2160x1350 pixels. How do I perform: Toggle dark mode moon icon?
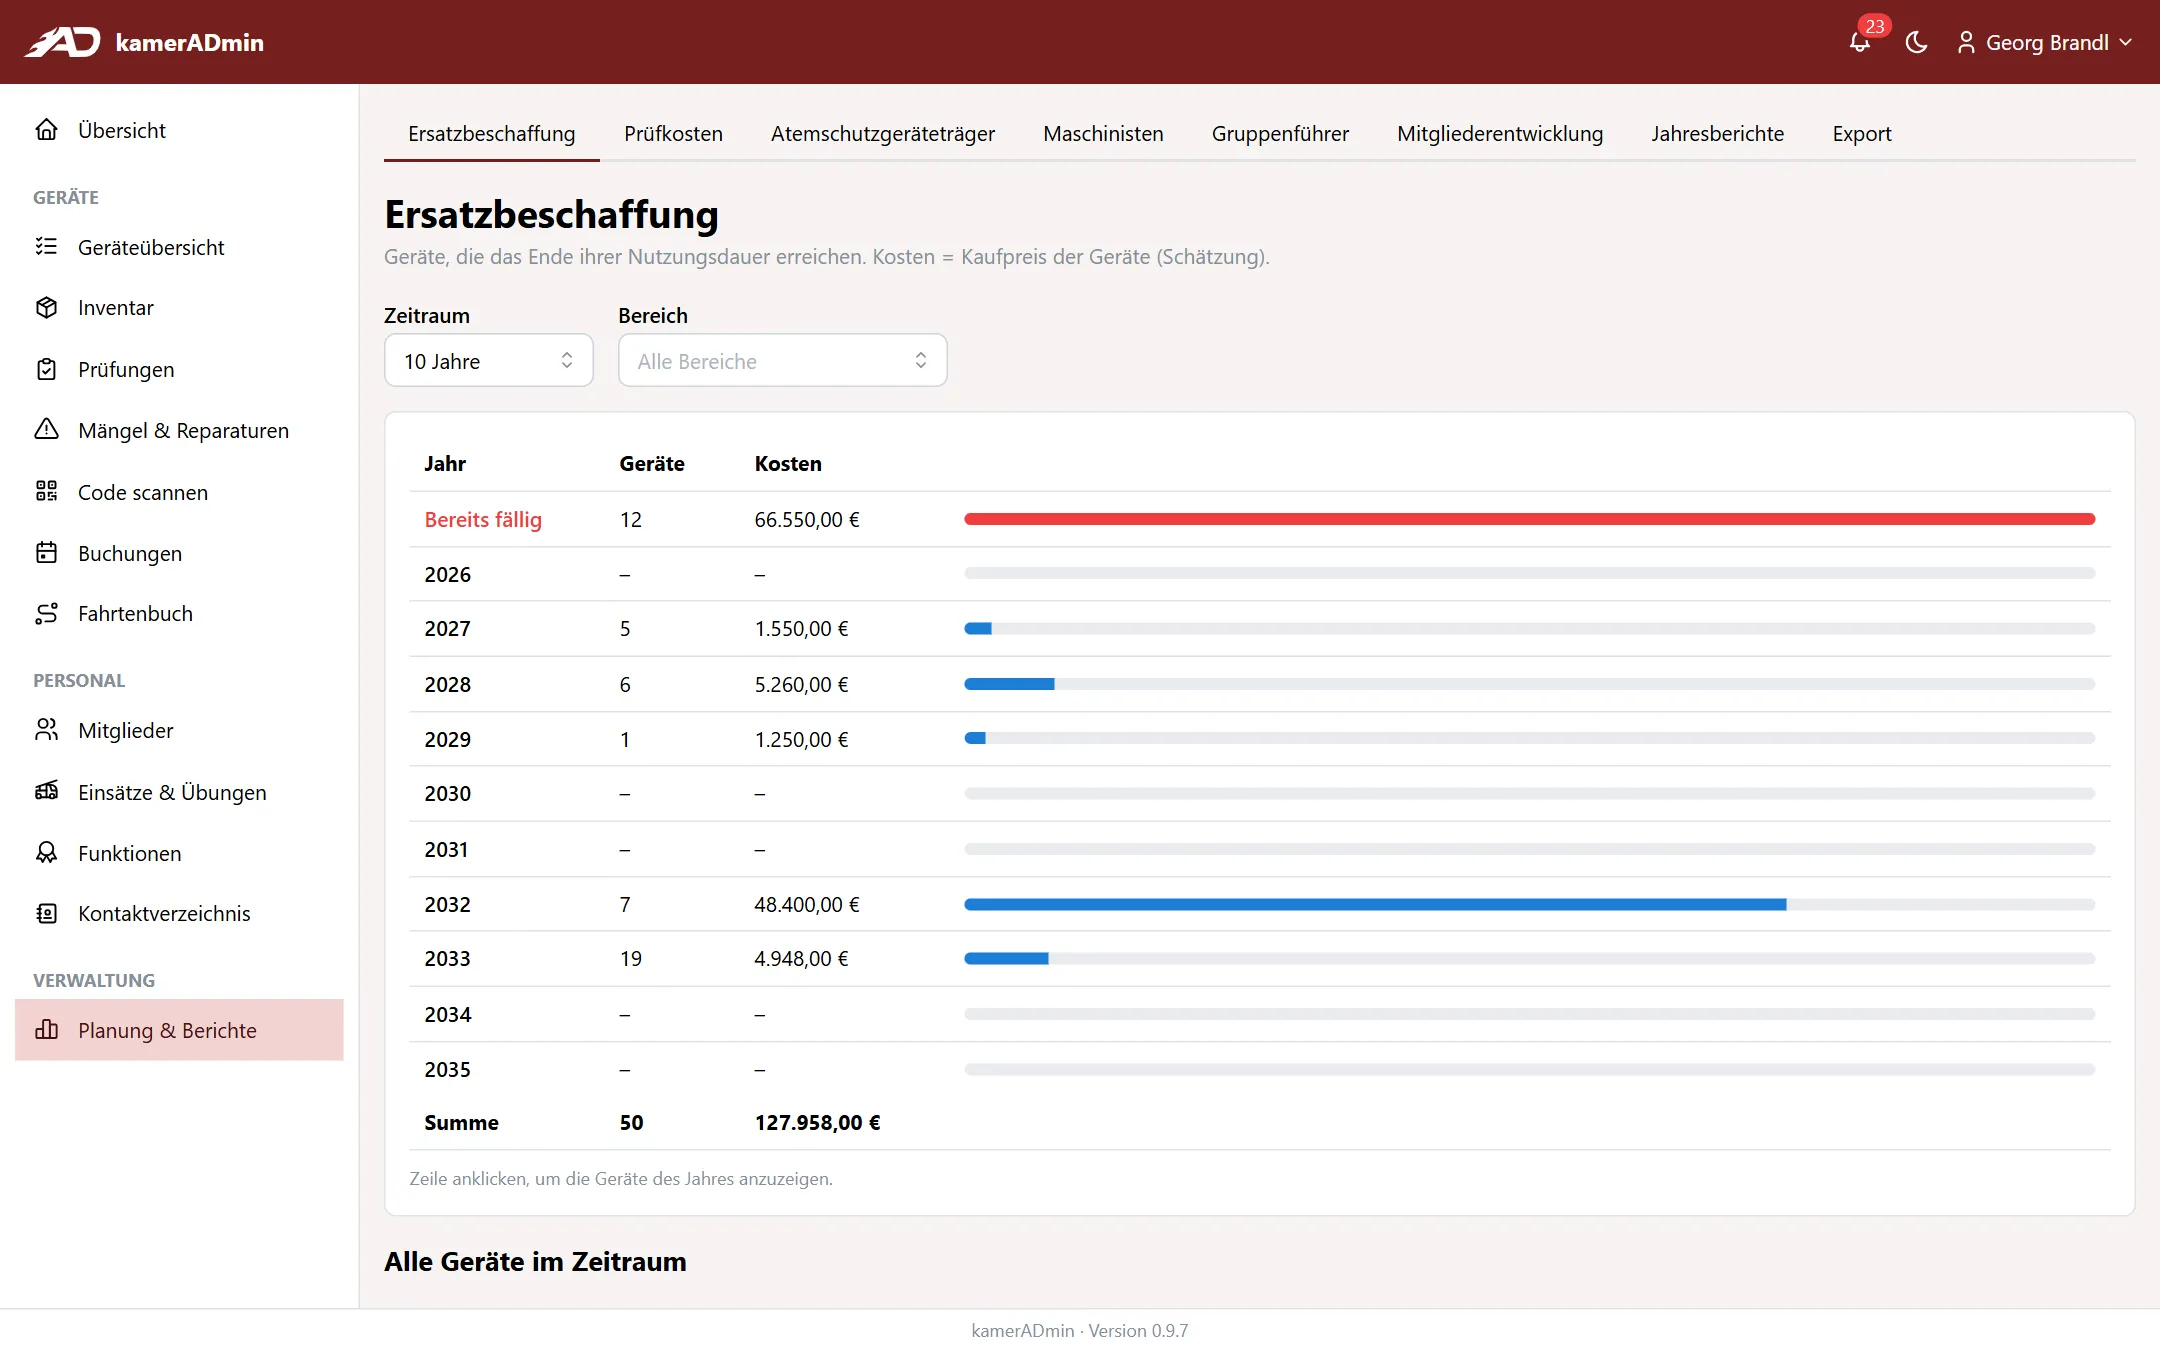1916,42
